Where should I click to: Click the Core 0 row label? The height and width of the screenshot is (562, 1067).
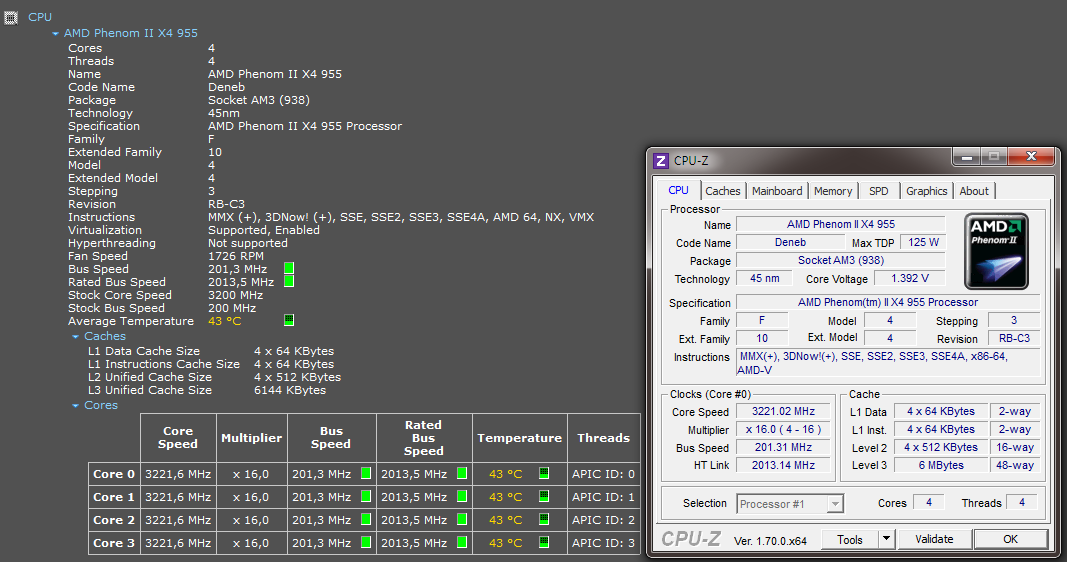pyautogui.click(x=114, y=474)
